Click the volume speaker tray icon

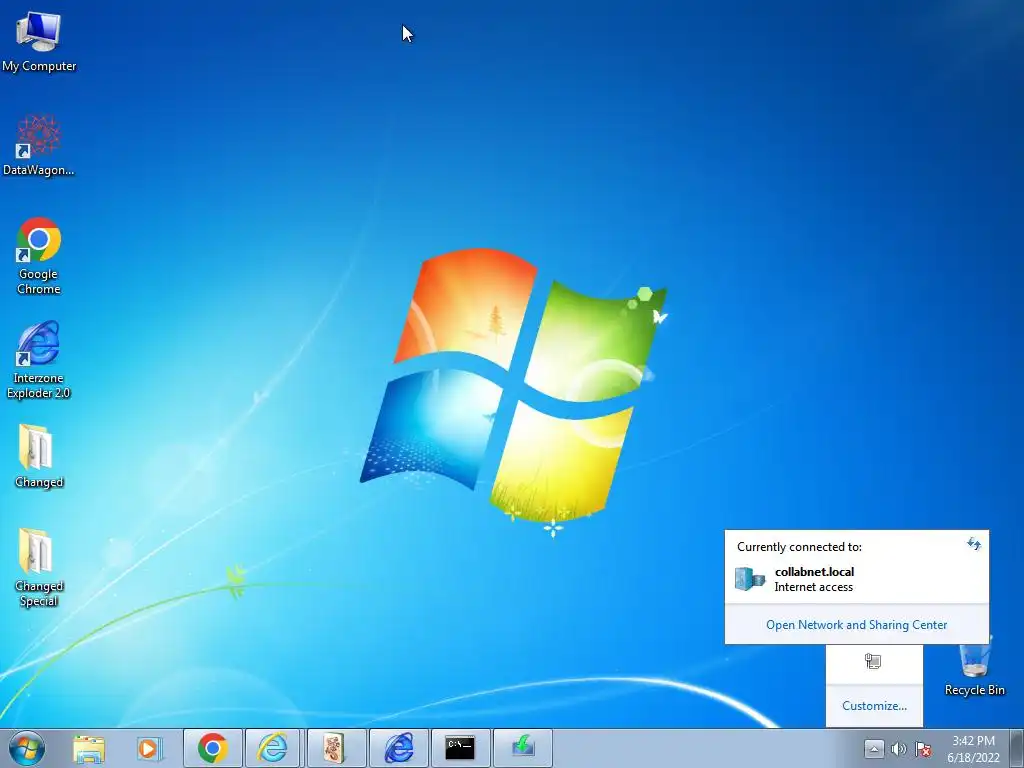pos(899,749)
